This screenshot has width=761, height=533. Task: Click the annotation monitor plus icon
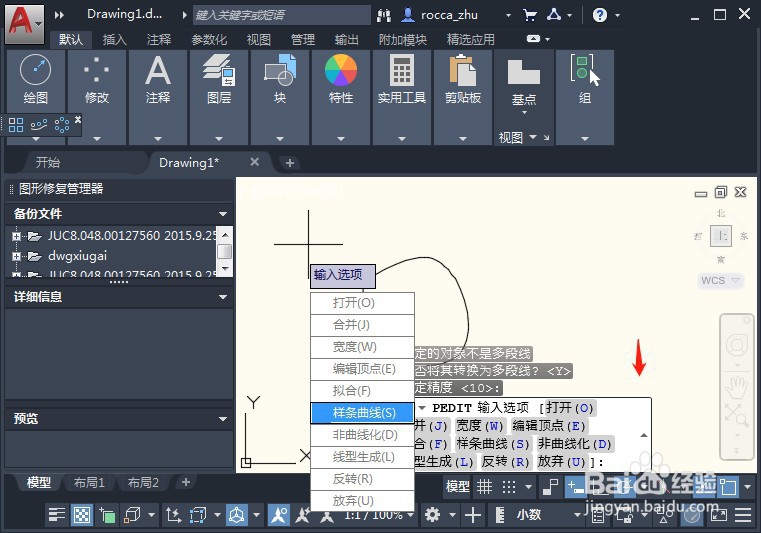(x=473, y=515)
